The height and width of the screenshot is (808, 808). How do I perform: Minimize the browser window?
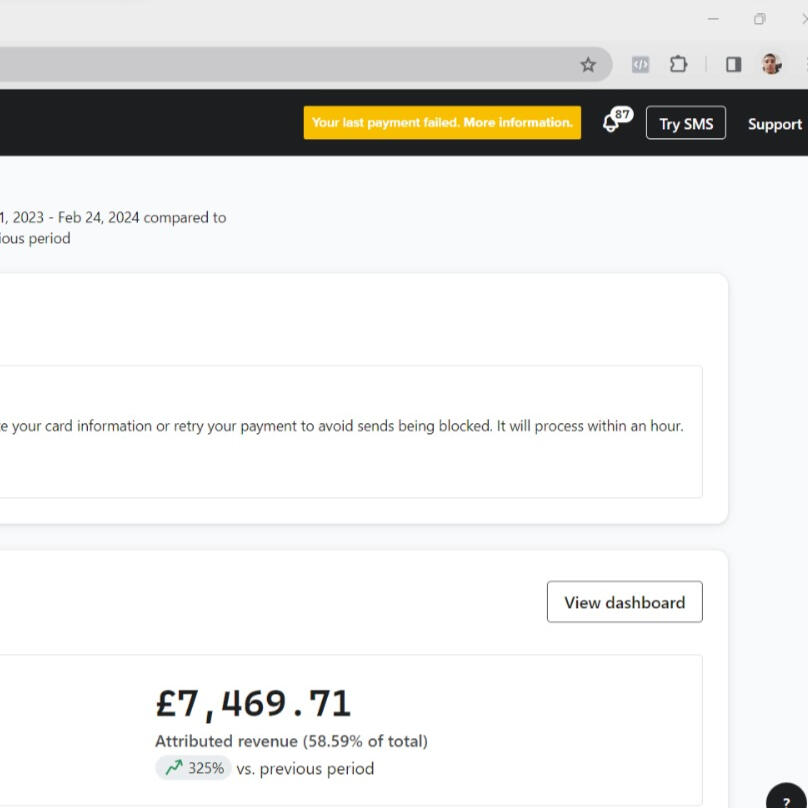(713, 19)
